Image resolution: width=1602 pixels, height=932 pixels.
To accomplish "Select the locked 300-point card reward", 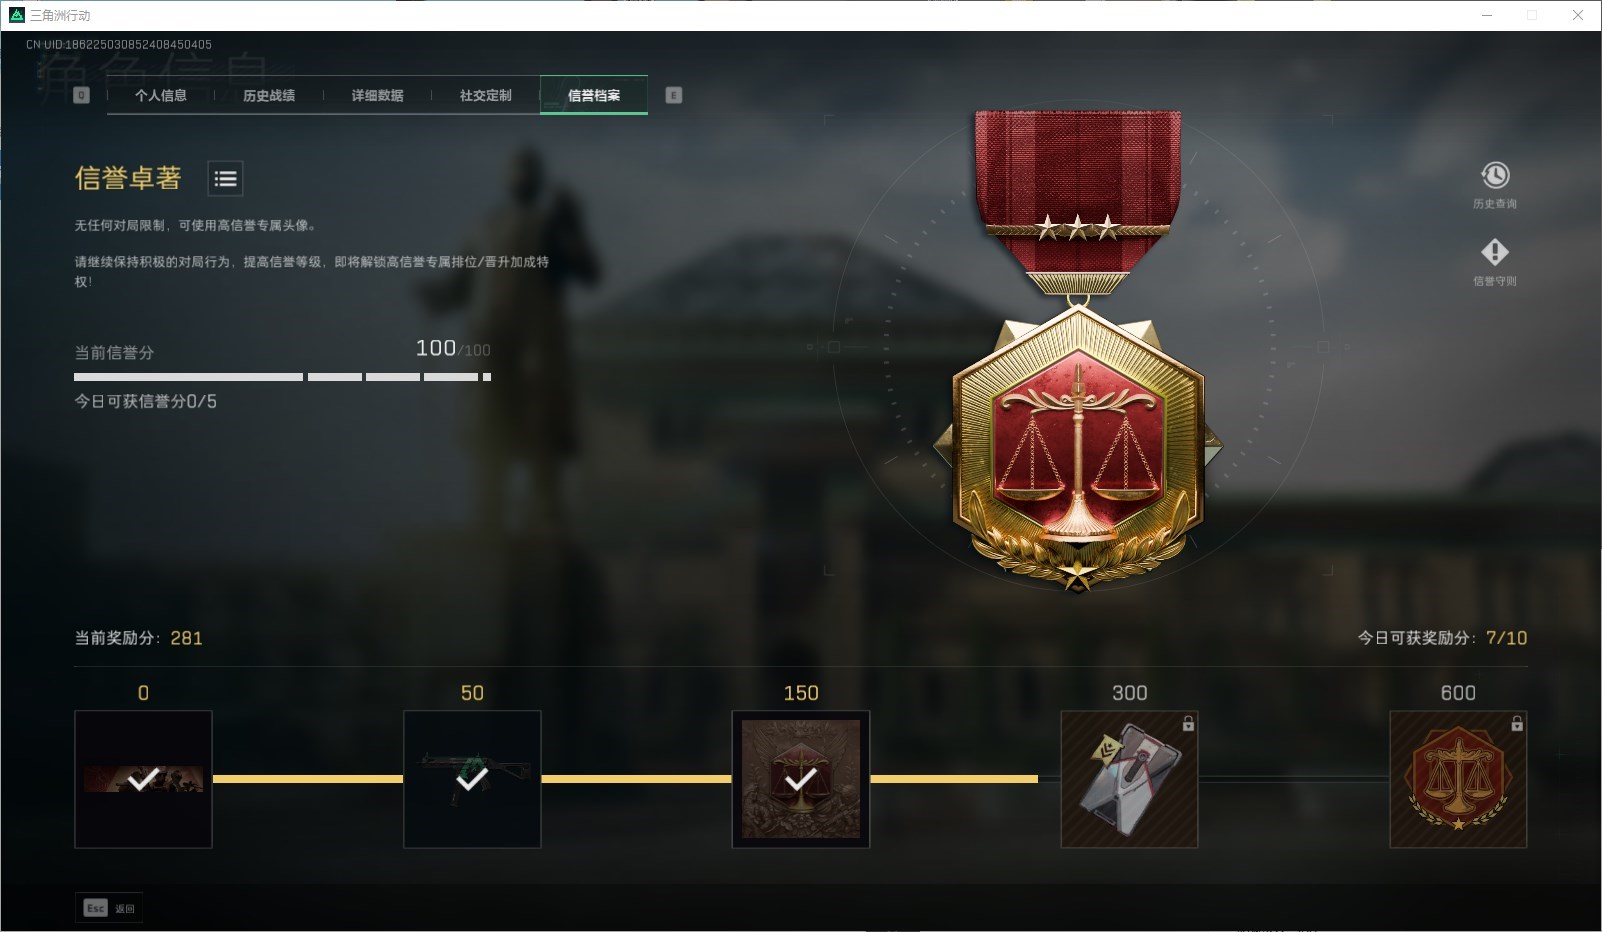I will click(1129, 779).
